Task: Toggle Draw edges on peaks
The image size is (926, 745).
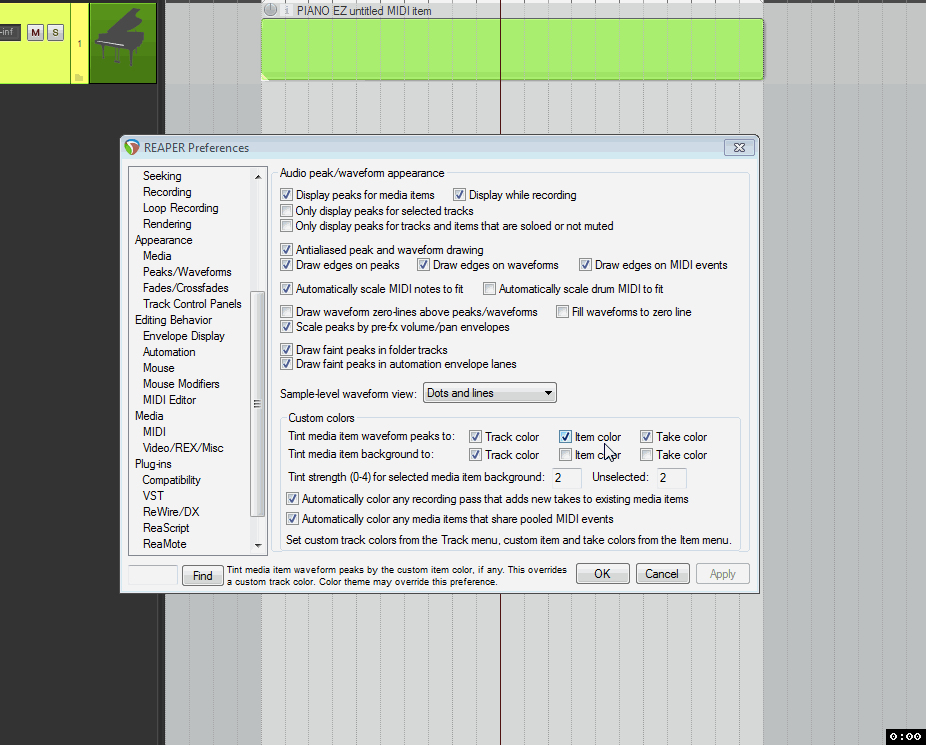Action: [x=286, y=265]
